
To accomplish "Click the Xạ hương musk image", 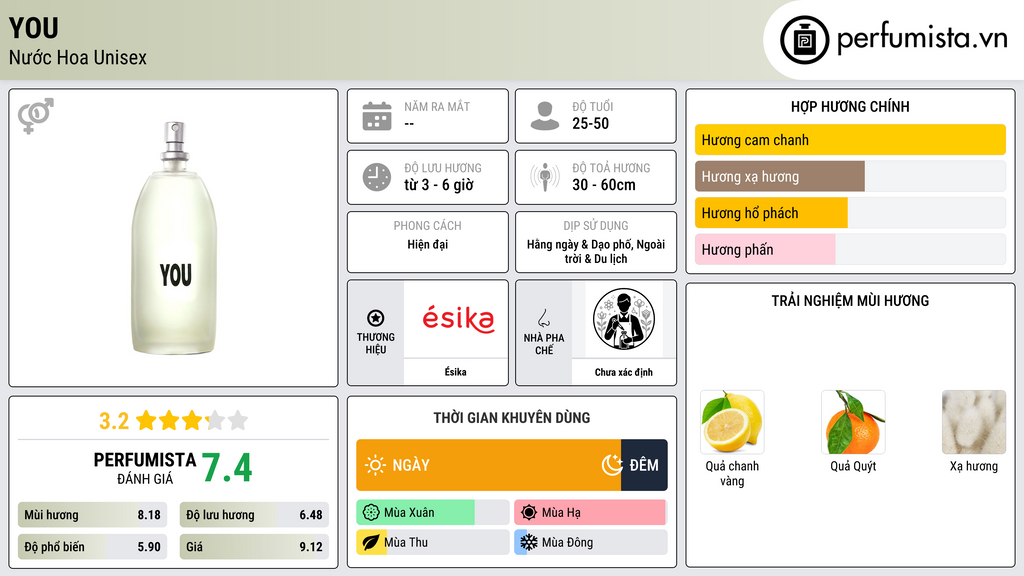I will 974,422.
